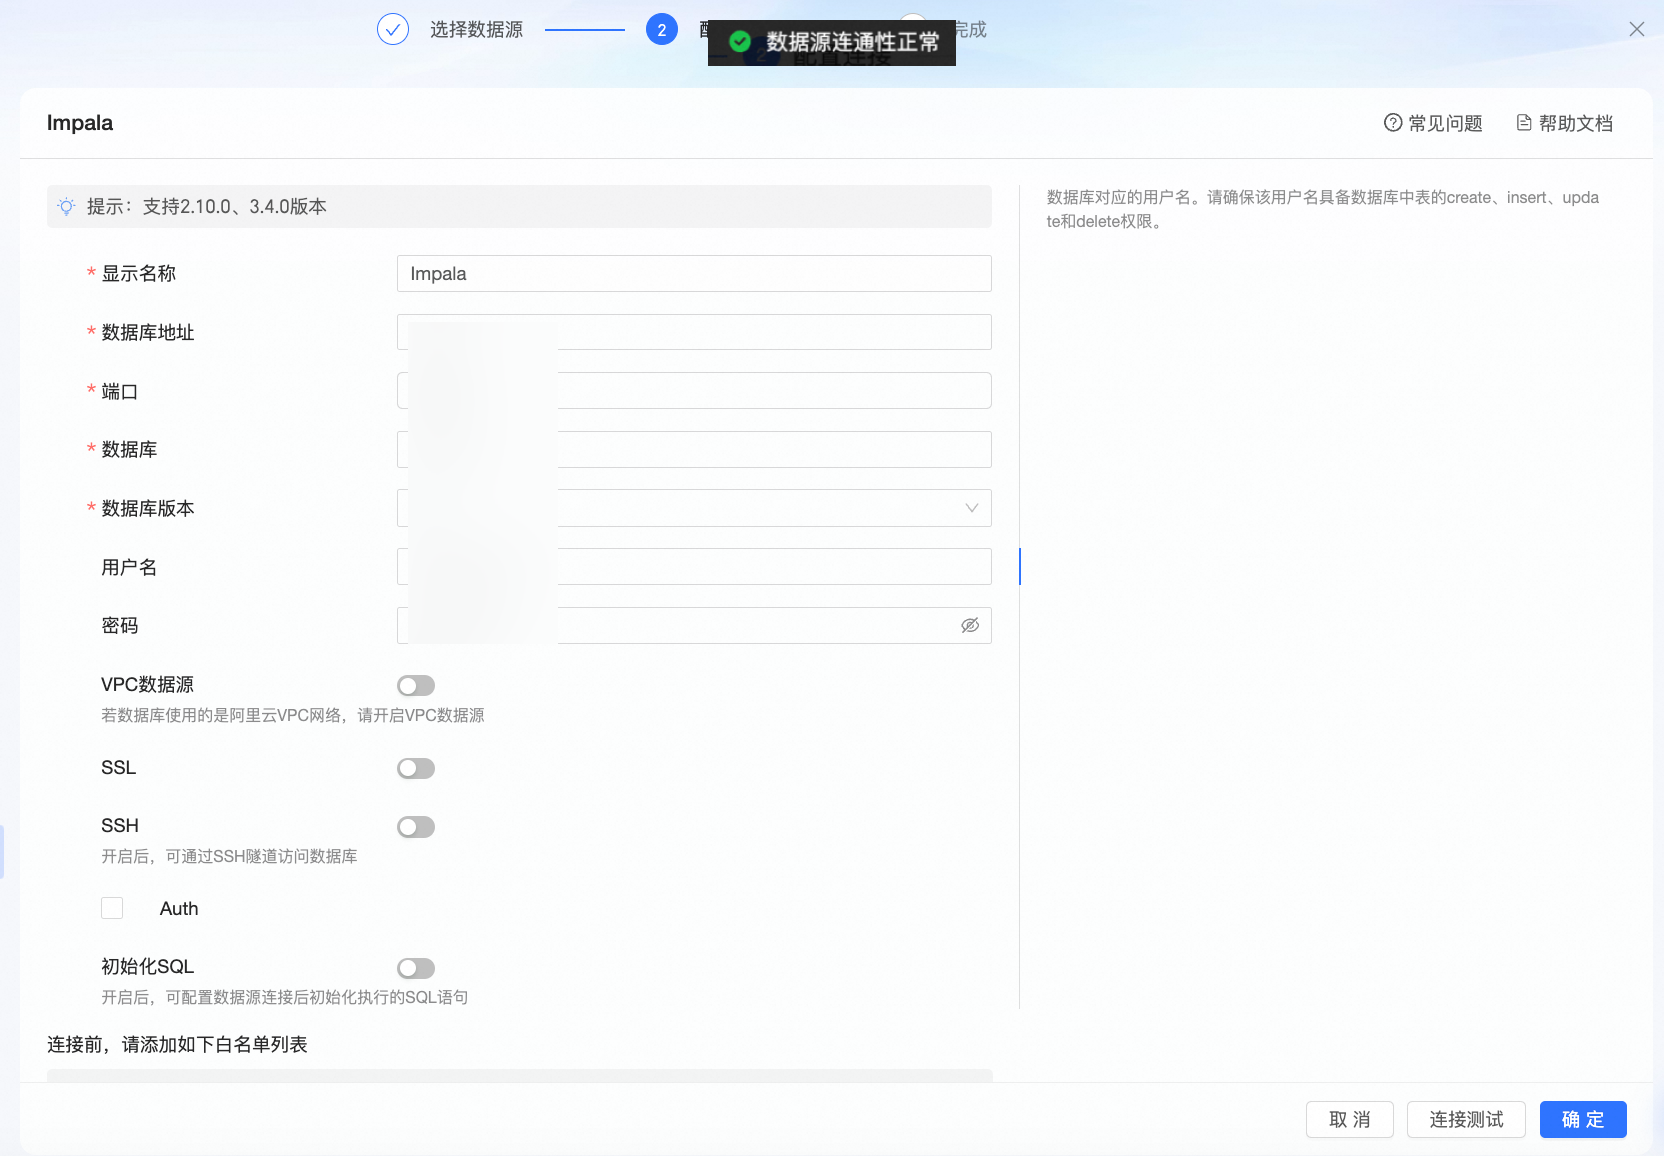
Task: Close the Impala data source dialog
Action: pos(1637,29)
